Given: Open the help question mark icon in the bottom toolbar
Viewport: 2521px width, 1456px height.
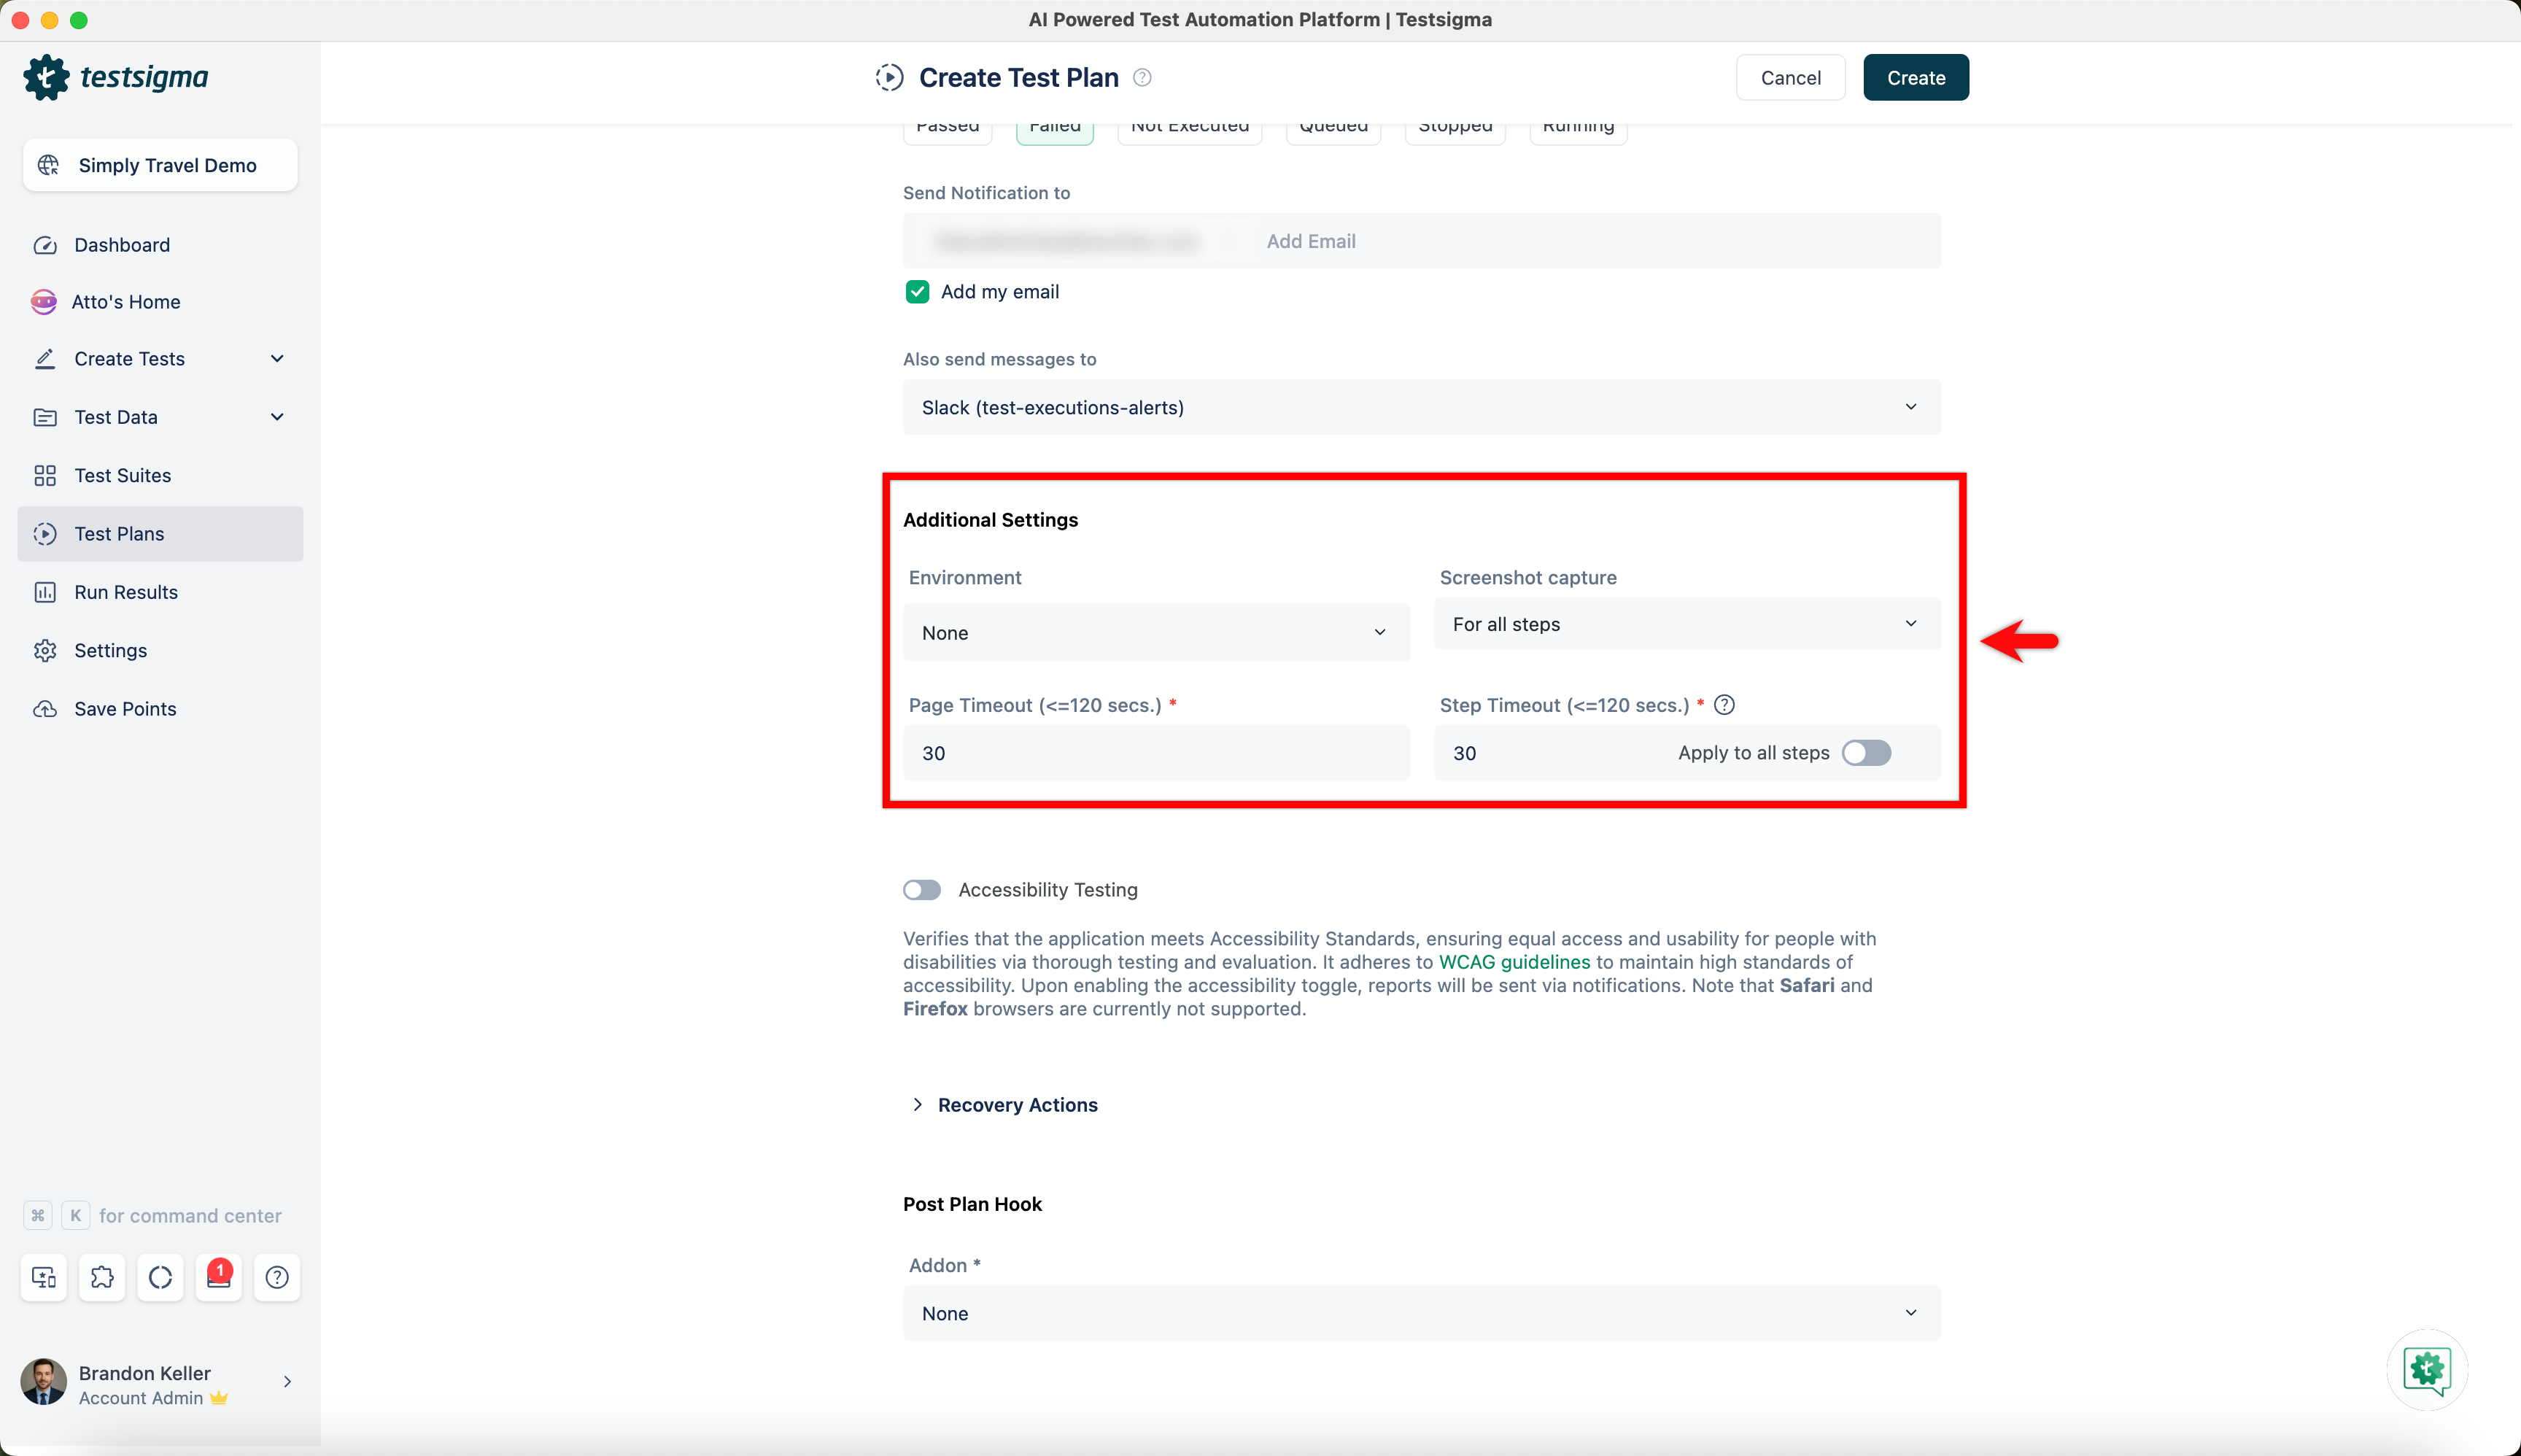Looking at the screenshot, I should (277, 1277).
